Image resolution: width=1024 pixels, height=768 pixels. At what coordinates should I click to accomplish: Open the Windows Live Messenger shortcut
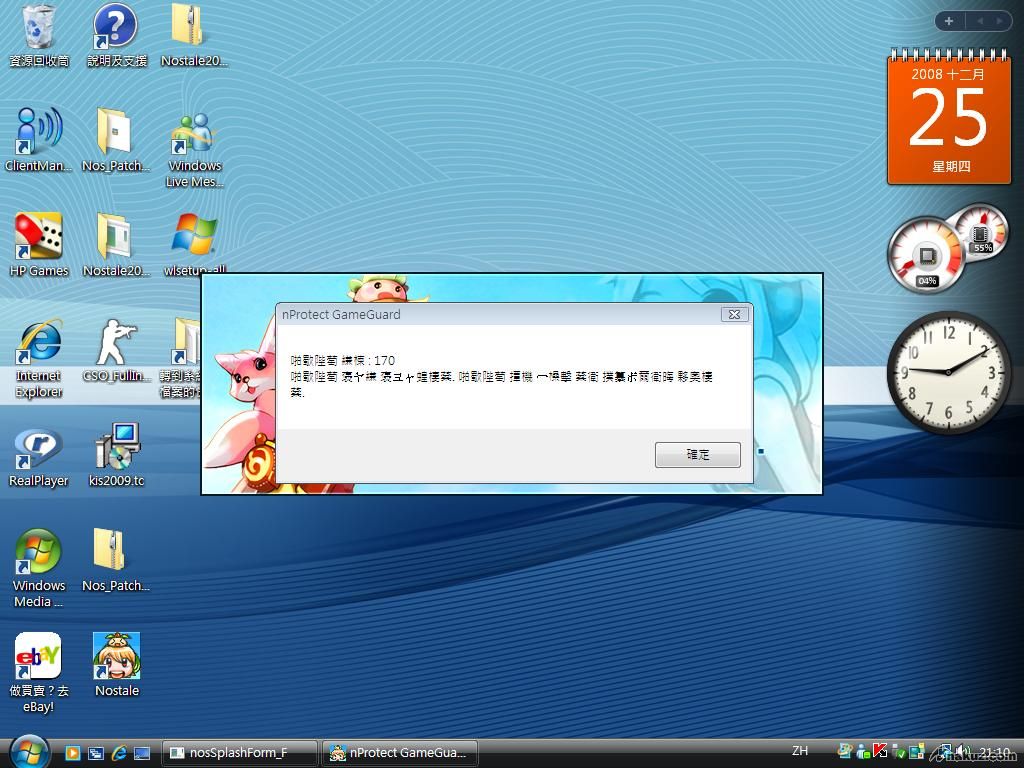click(x=194, y=150)
